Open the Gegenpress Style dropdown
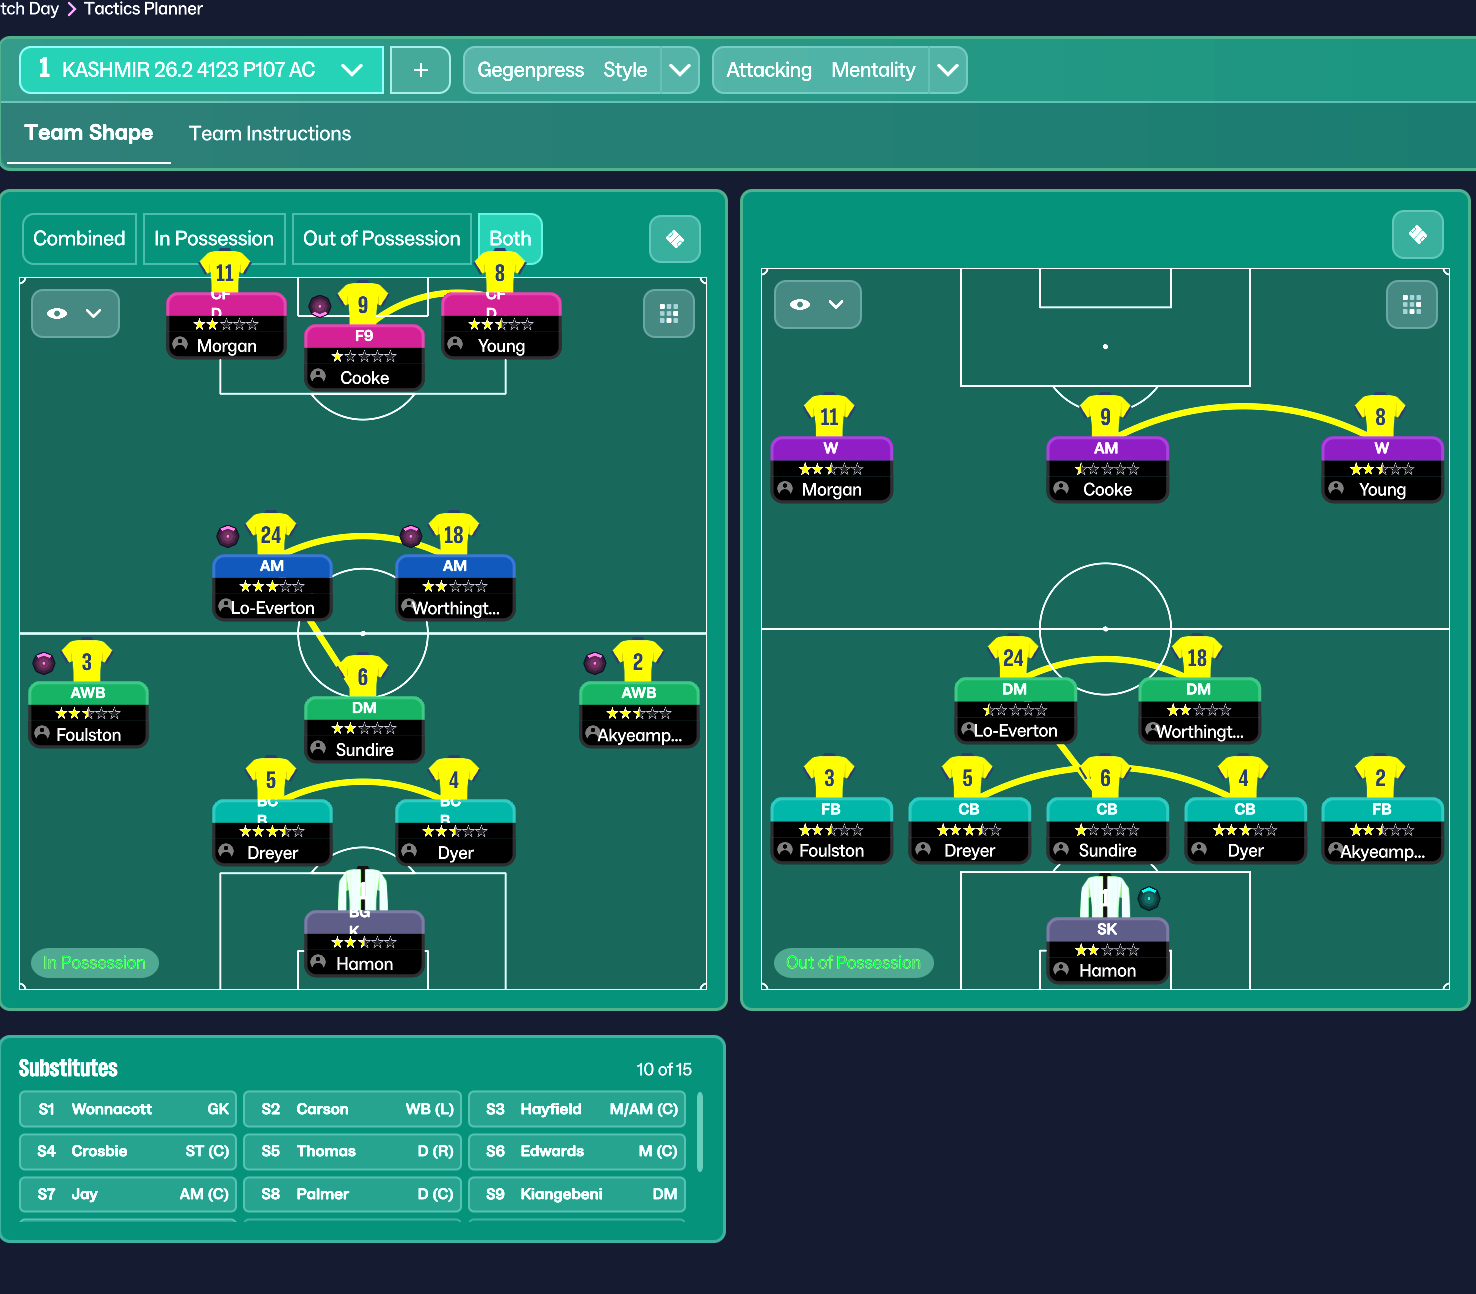The width and height of the screenshot is (1476, 1294). tap(680, 70)
